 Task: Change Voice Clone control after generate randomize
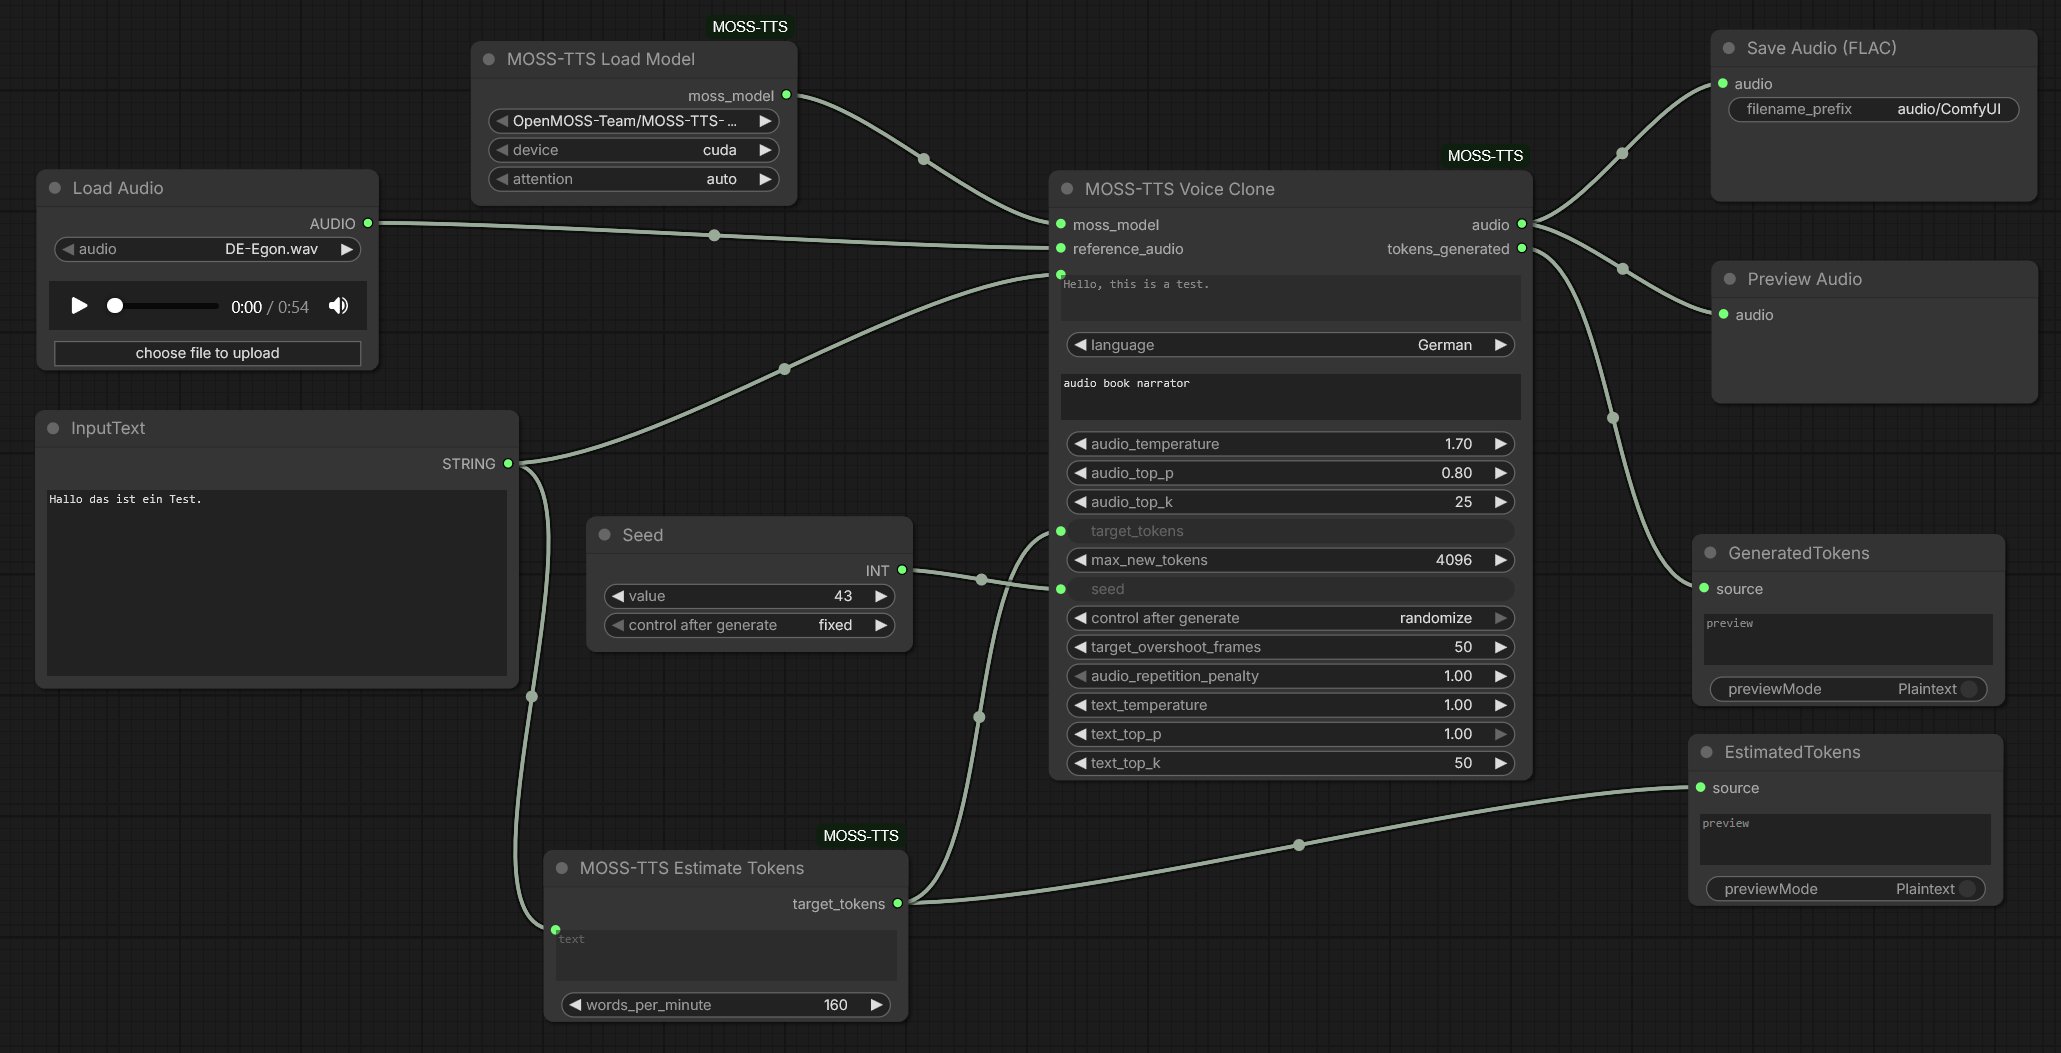[1290, 618]
